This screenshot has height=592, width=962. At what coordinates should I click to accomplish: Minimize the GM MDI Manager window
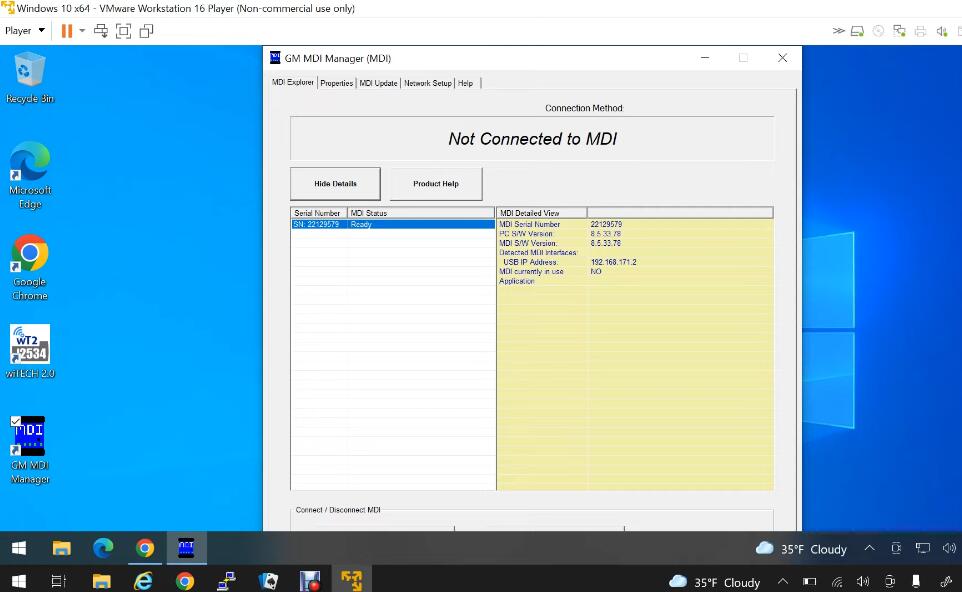705,58
